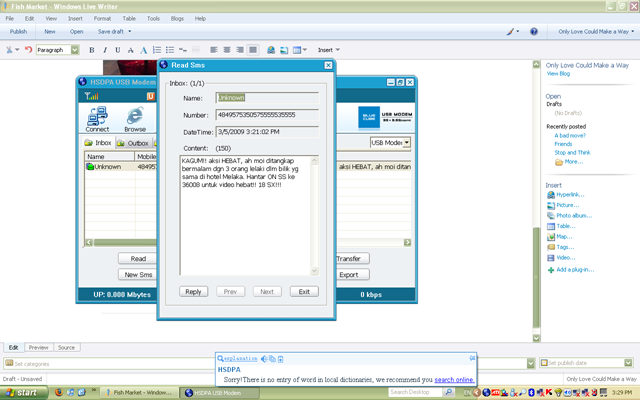Apply numbered list formatting
Screen dimensions: 640x400
[157, 50]
